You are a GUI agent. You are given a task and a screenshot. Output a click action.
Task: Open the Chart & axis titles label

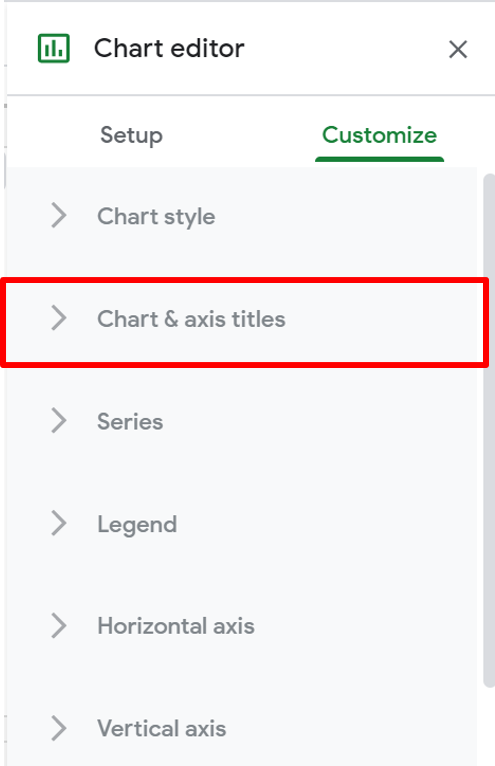[191, 319]
